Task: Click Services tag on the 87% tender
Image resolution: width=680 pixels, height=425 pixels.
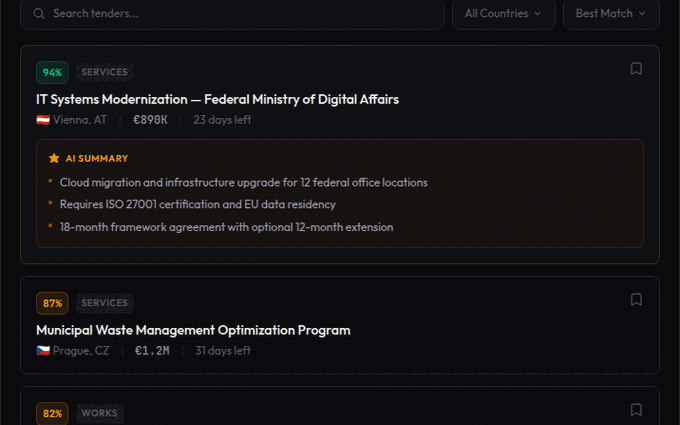Action: click(x=104, y=303)
